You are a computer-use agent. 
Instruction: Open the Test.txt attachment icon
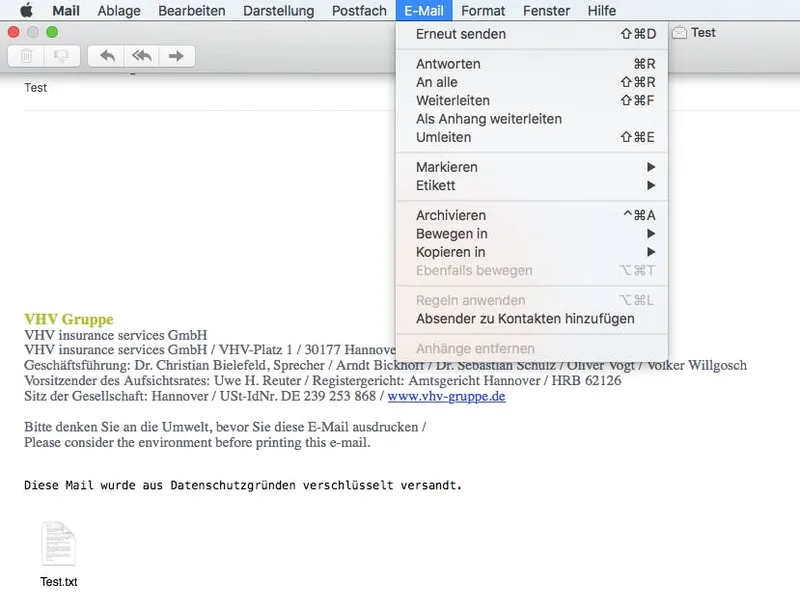59,544
